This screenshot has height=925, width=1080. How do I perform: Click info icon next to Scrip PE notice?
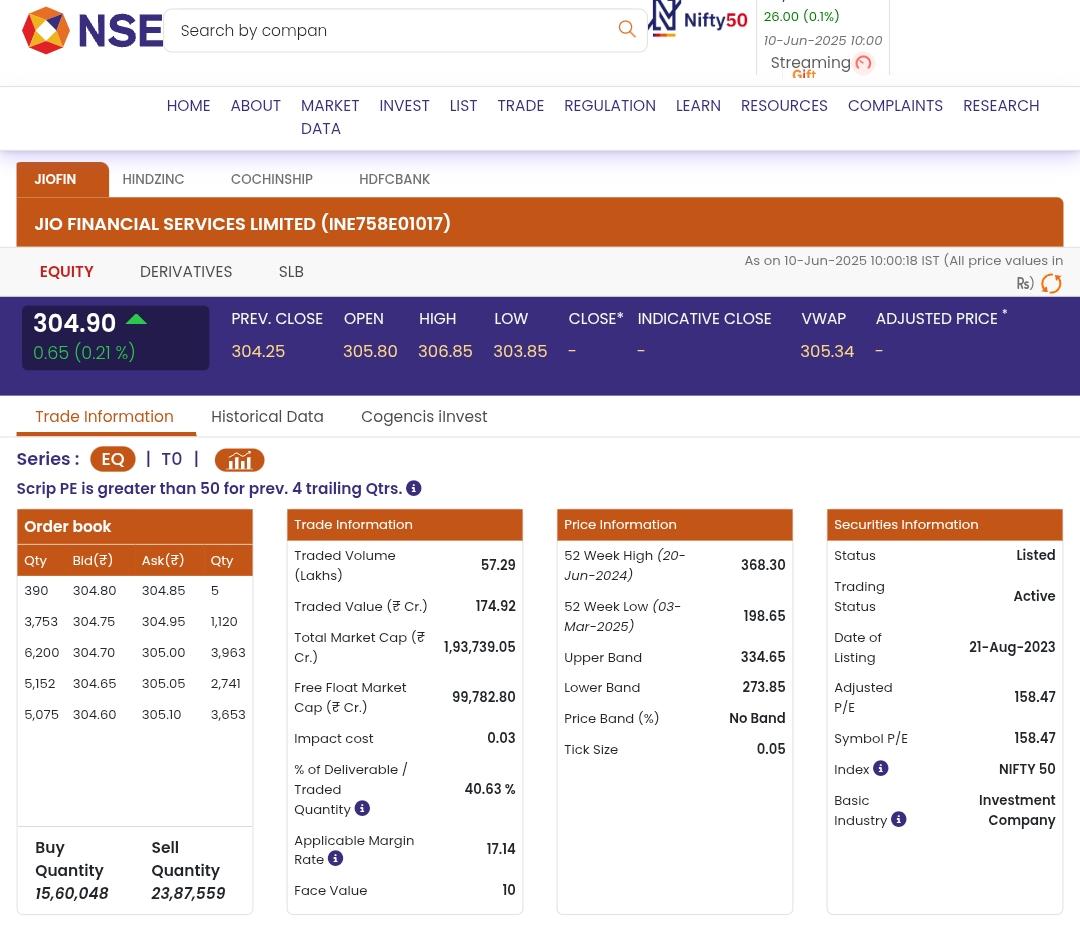[x=414, y=488]
